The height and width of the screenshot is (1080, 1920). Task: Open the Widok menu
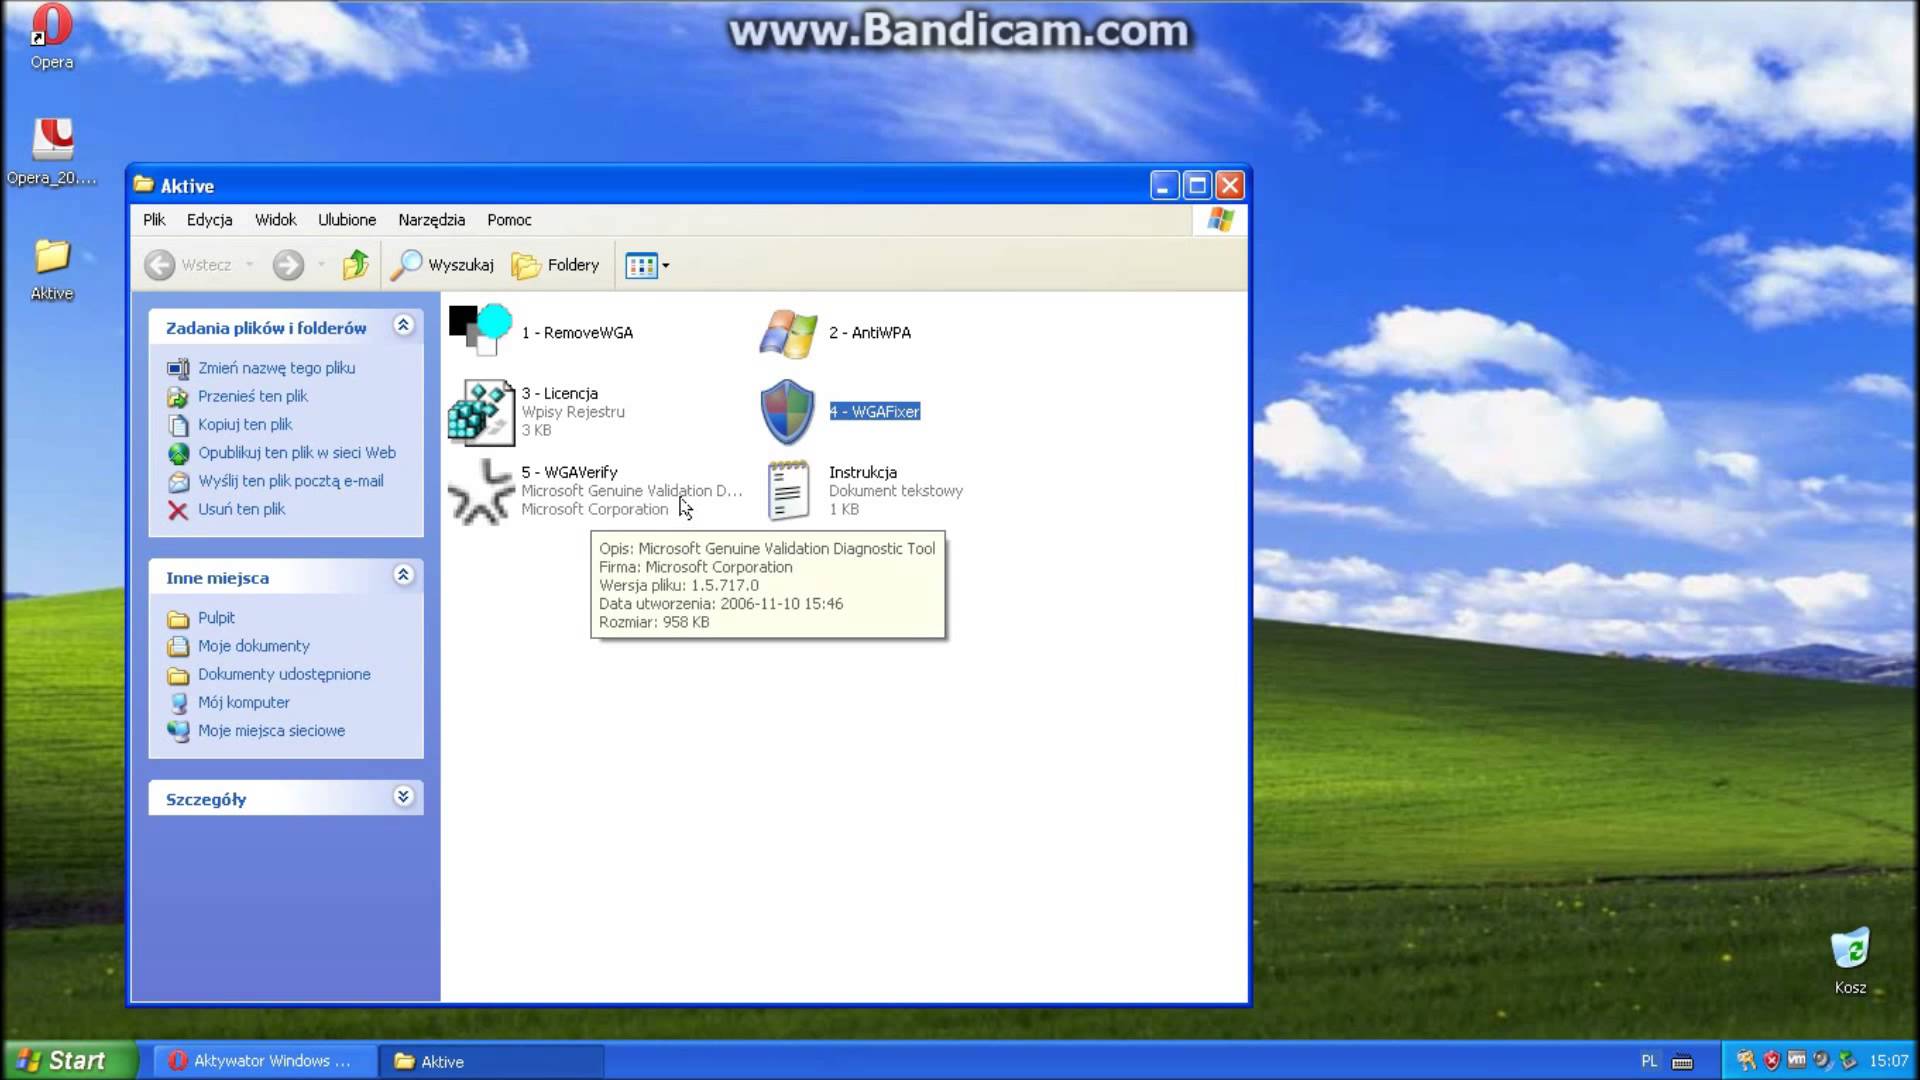tap(275, 220)
